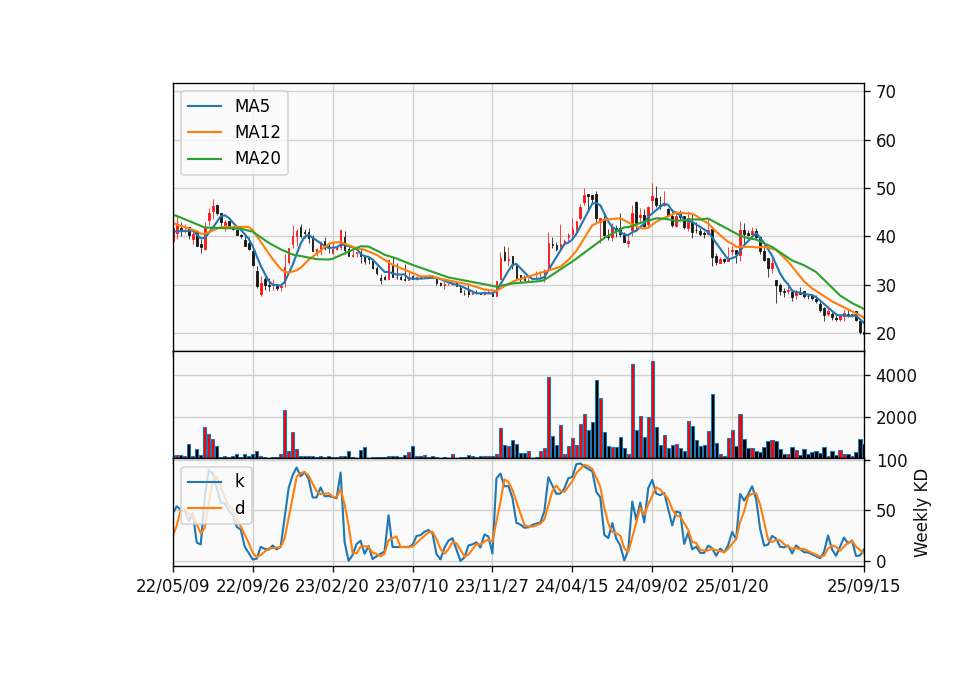Click the orange MA12 legend line

coord(204,132)
